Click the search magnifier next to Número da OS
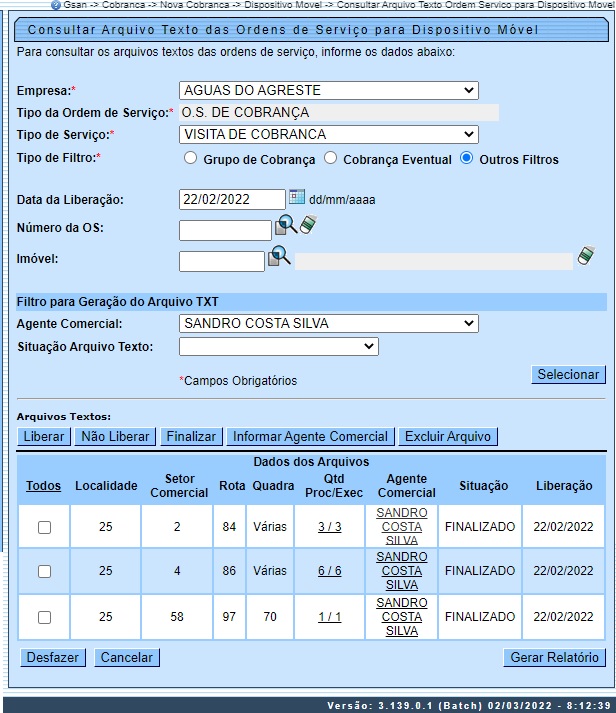 286,226
